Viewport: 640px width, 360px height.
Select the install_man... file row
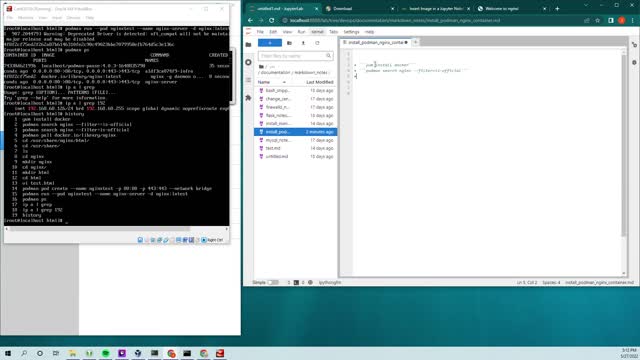[296, 123]
